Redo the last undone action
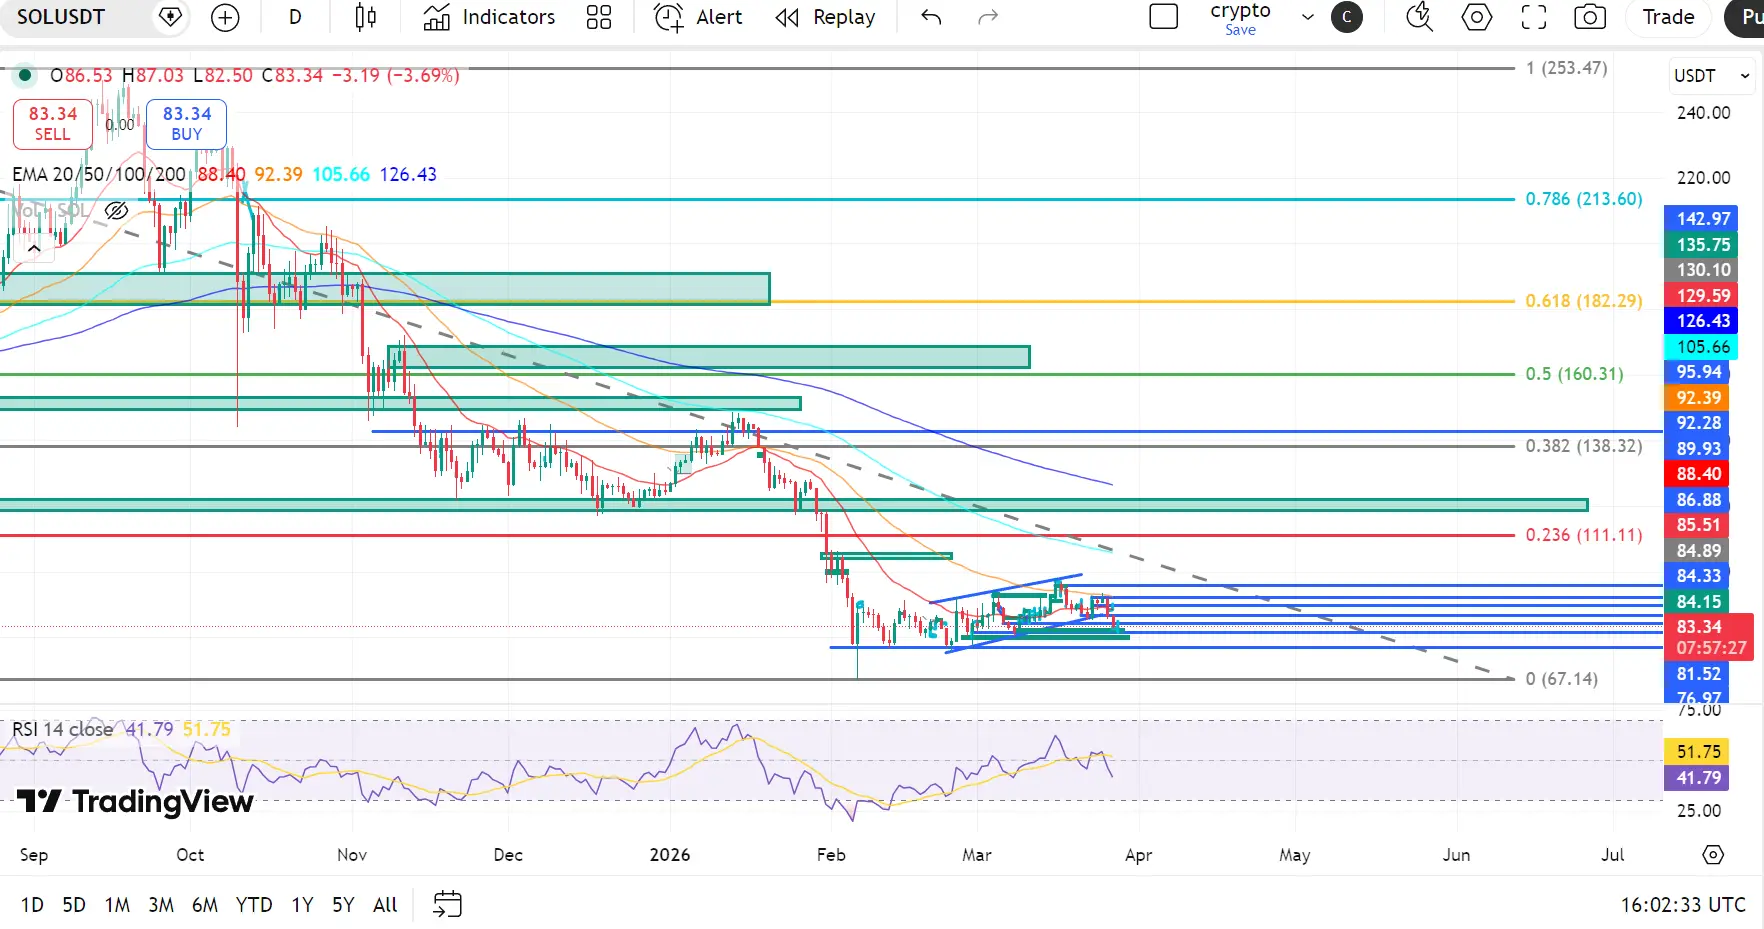1764x929 pixels. (x=988, y=17)
